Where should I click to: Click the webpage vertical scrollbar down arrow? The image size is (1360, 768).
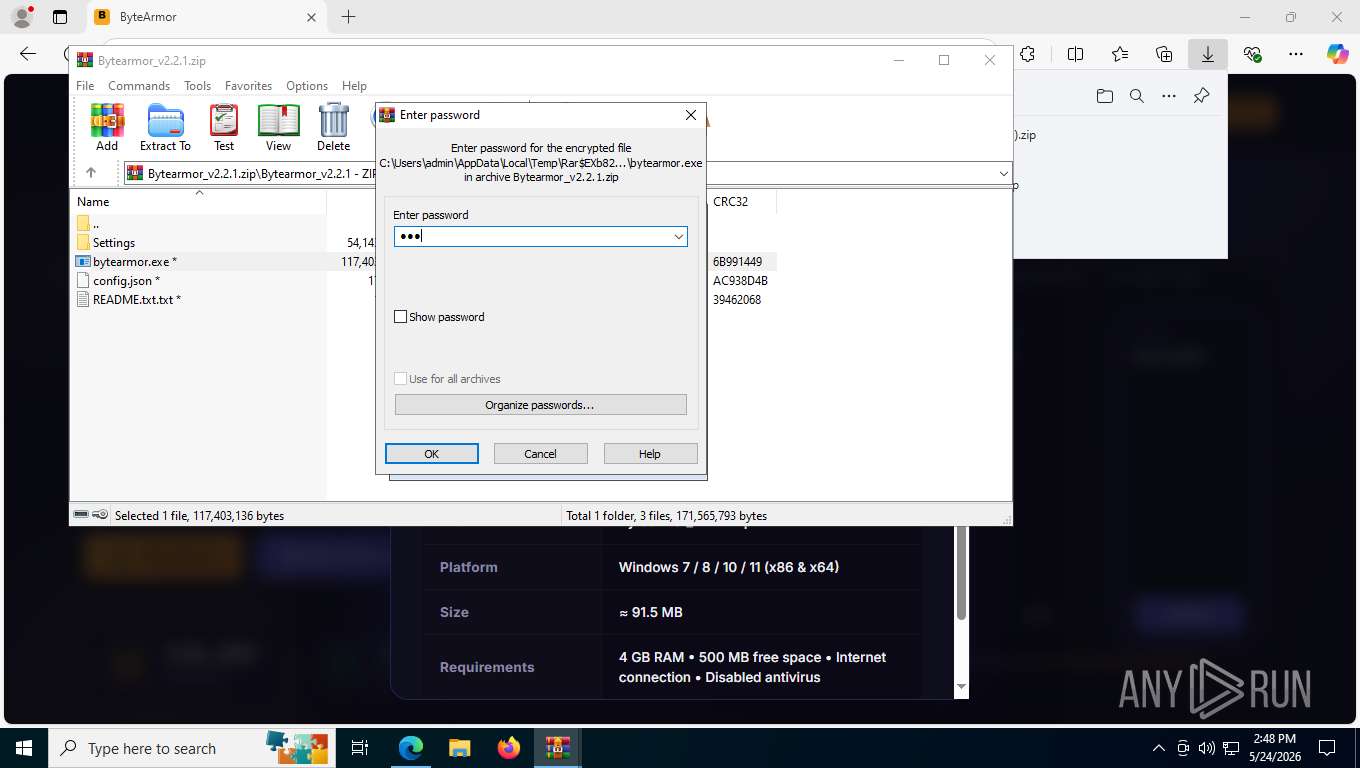click(x=962, y=686)
